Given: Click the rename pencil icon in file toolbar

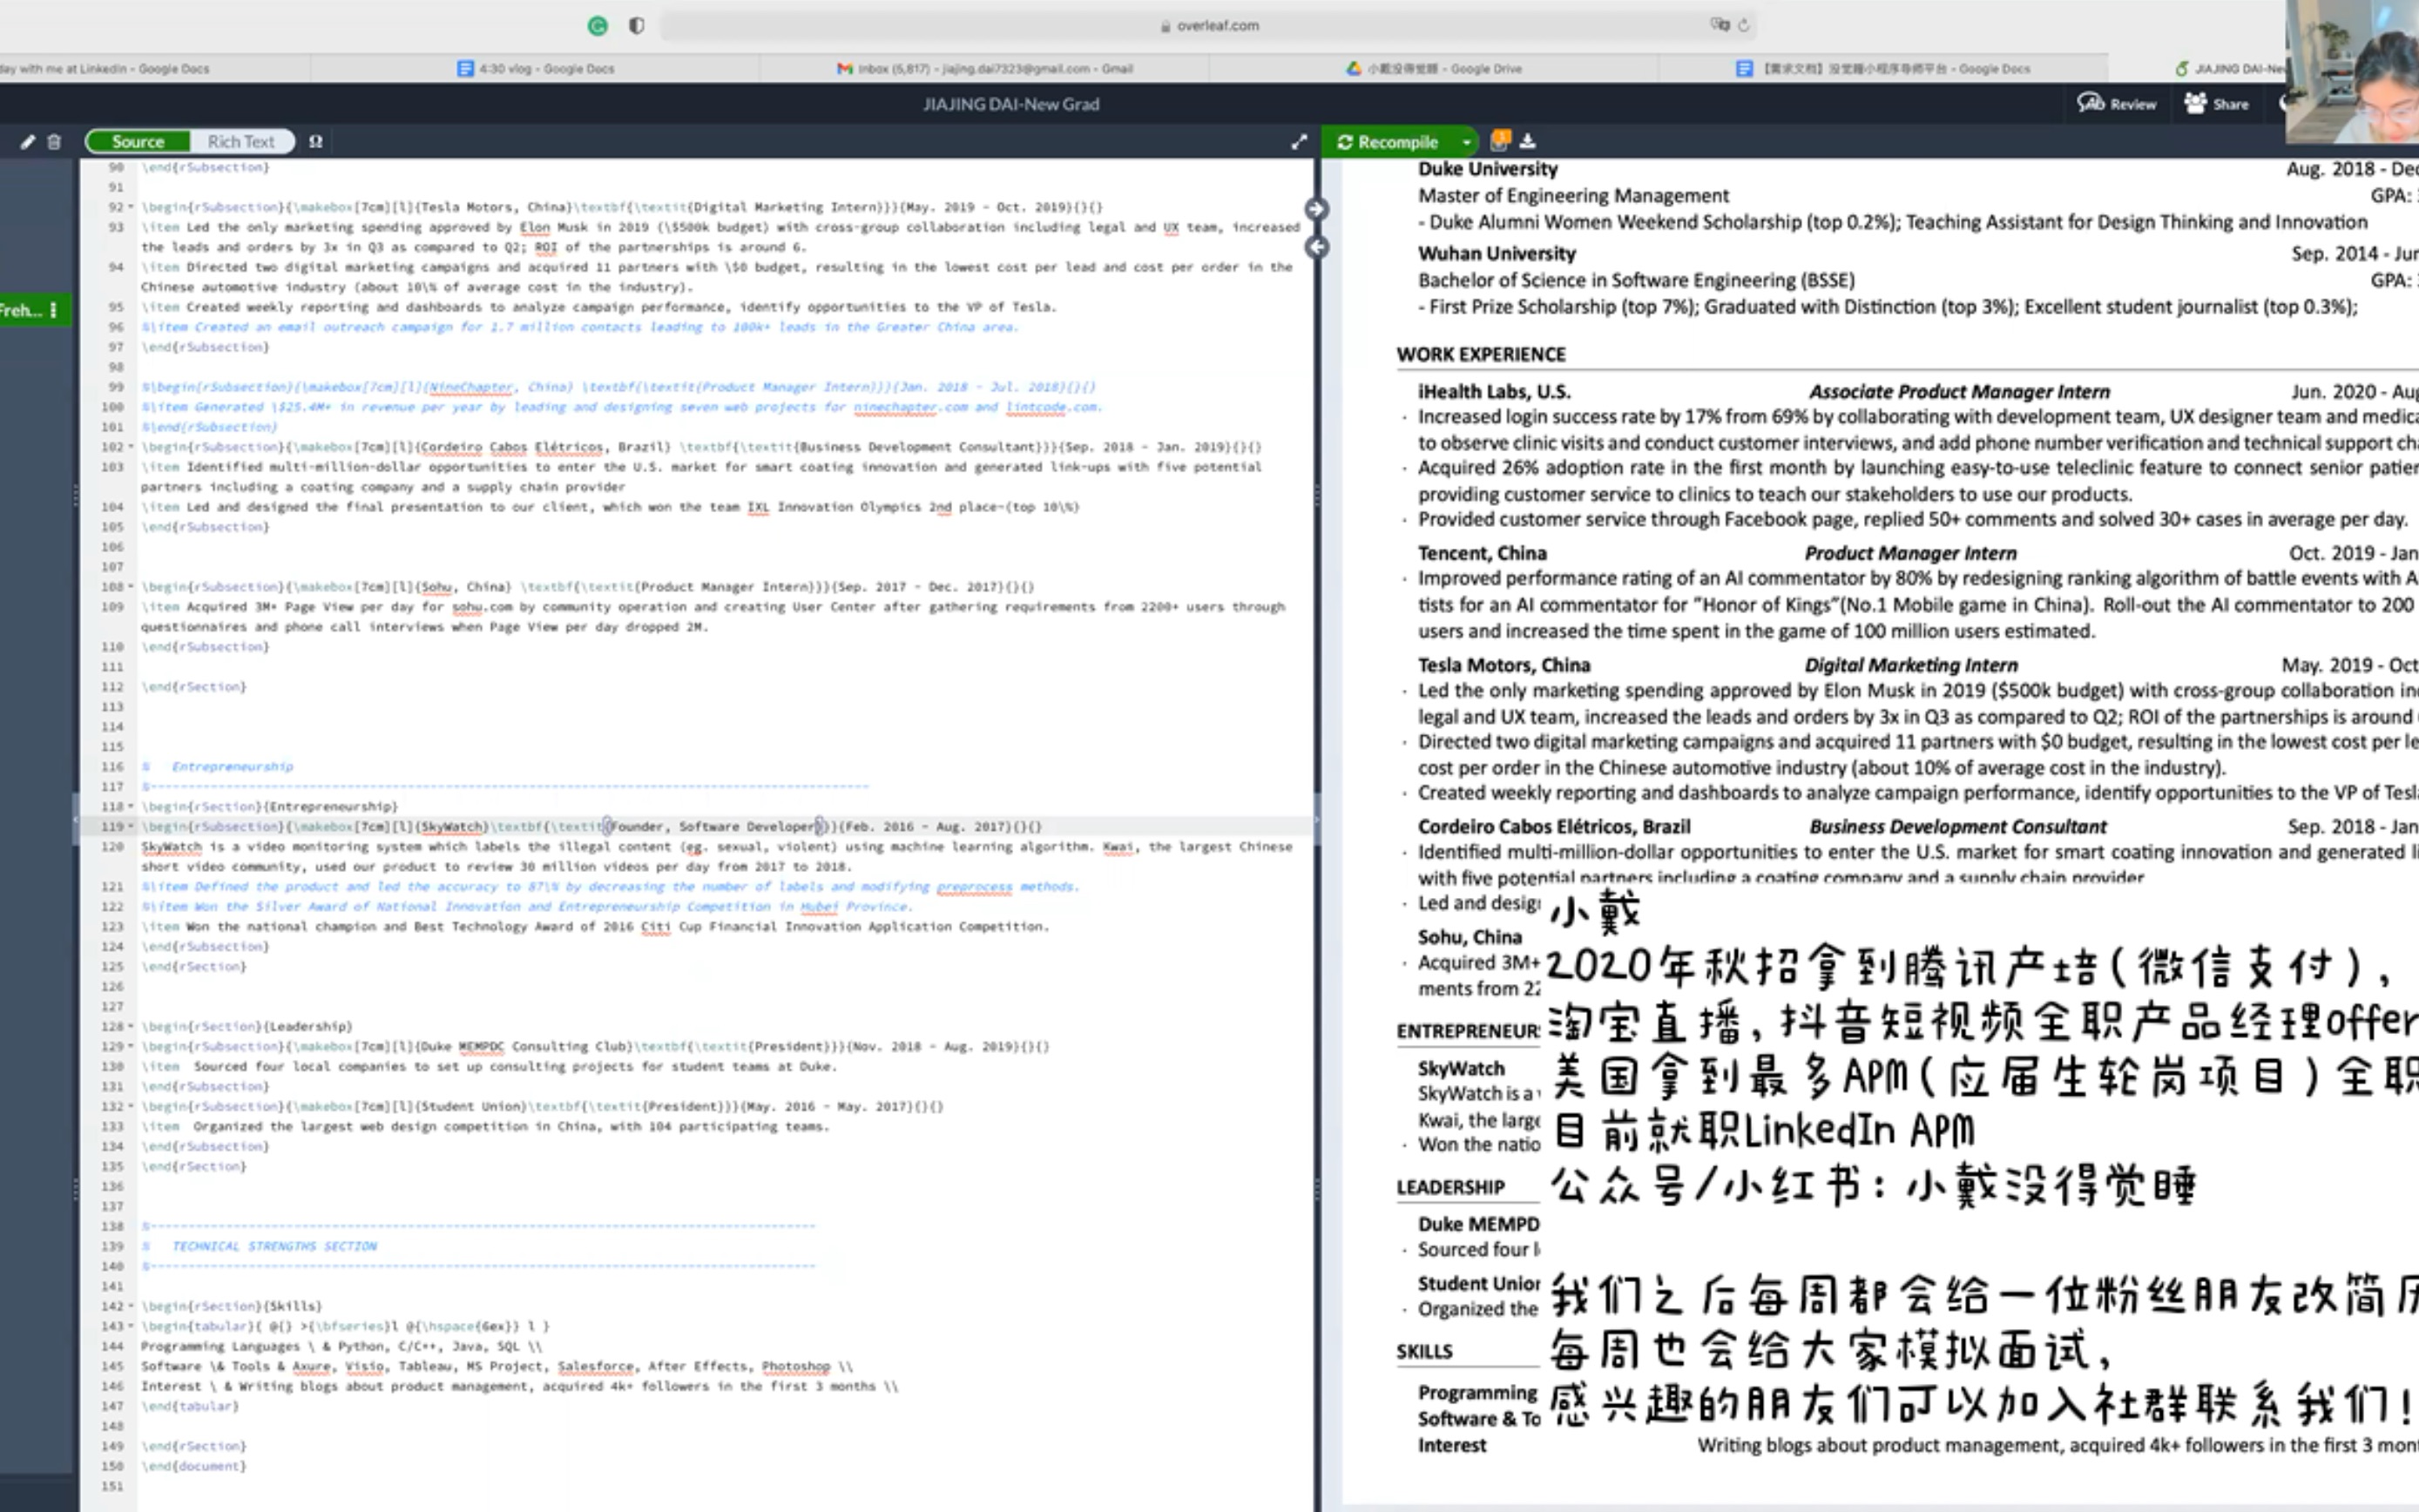Looking at the screenshot, I should (x=28, y=142).
